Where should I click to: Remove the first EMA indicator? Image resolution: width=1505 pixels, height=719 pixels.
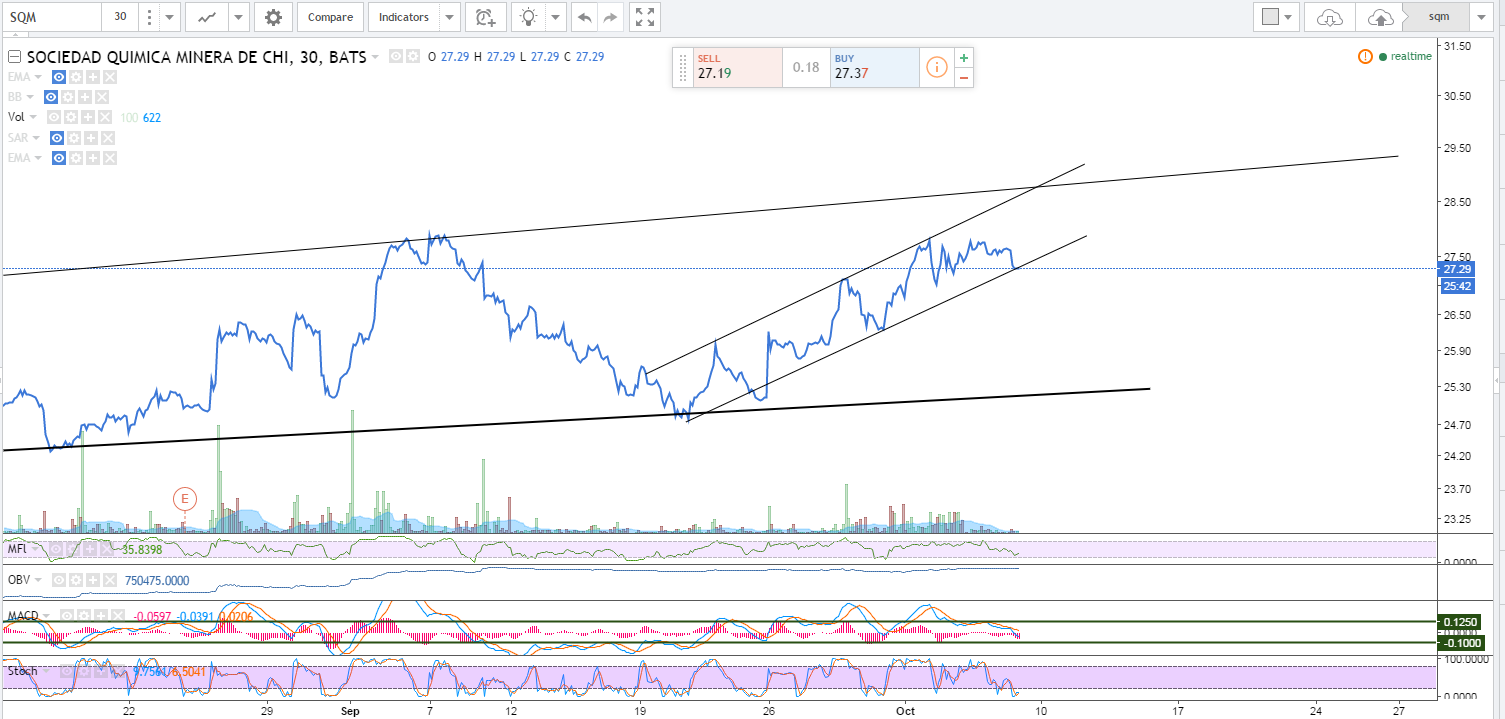110,77
